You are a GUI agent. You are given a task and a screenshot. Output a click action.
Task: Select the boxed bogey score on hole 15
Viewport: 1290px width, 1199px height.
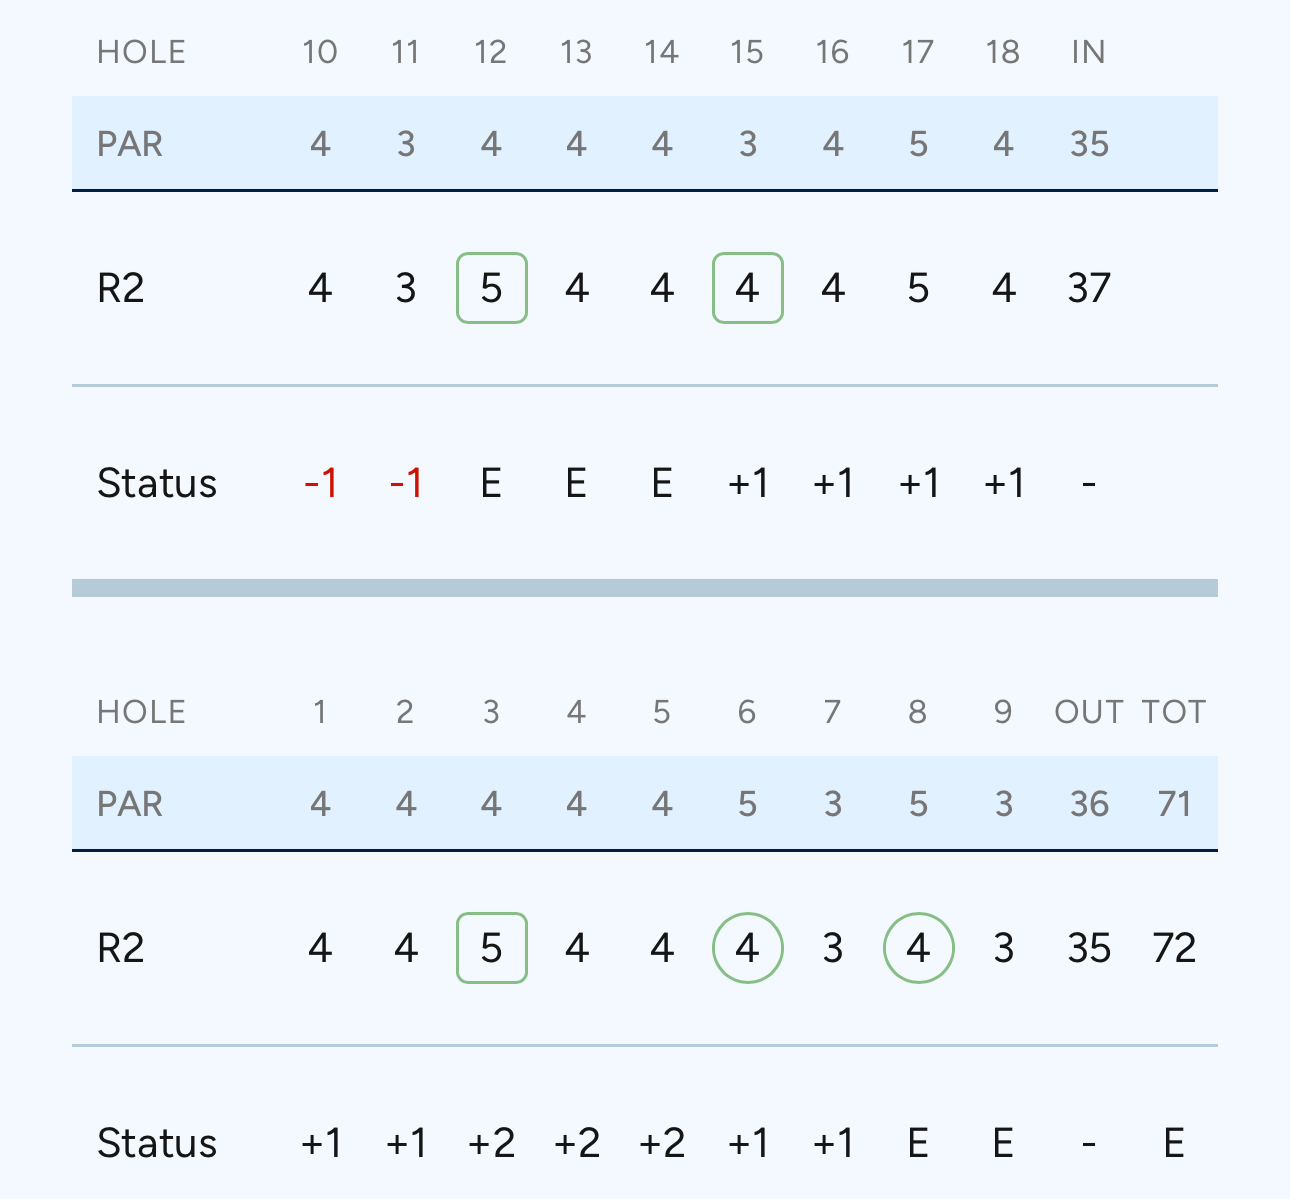[747, 288]
